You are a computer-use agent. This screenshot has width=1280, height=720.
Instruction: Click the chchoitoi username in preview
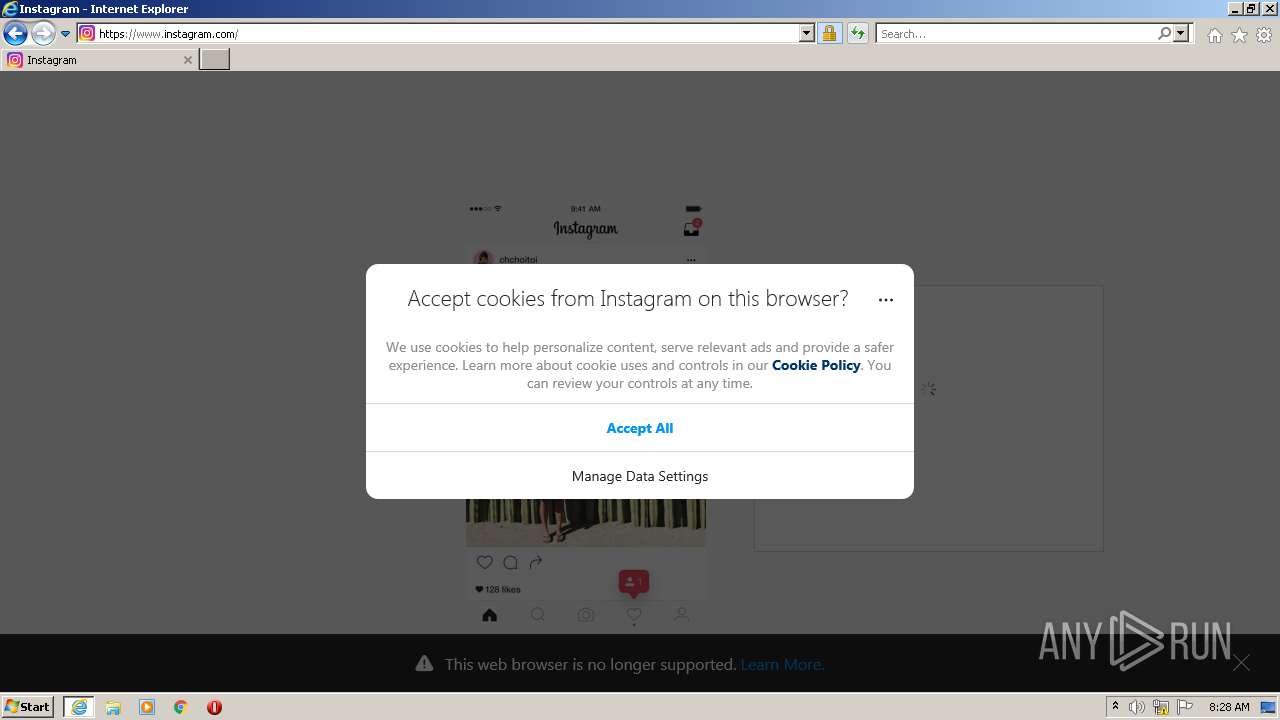(x=518, y=260)
